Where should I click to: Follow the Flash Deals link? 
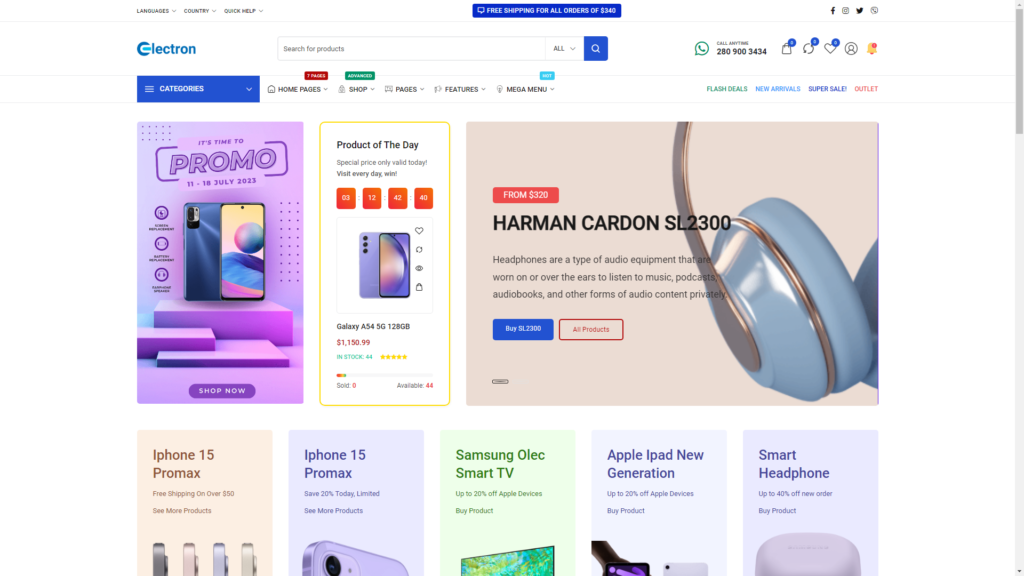[727, 89]
